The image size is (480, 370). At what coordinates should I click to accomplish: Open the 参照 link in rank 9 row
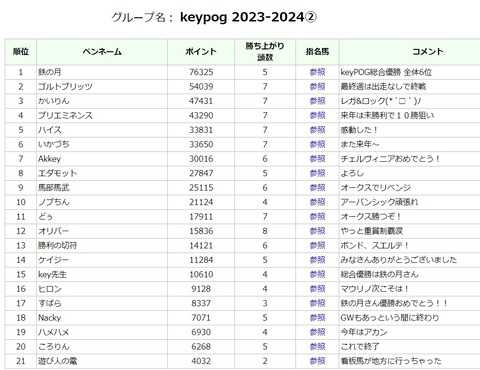317,187
